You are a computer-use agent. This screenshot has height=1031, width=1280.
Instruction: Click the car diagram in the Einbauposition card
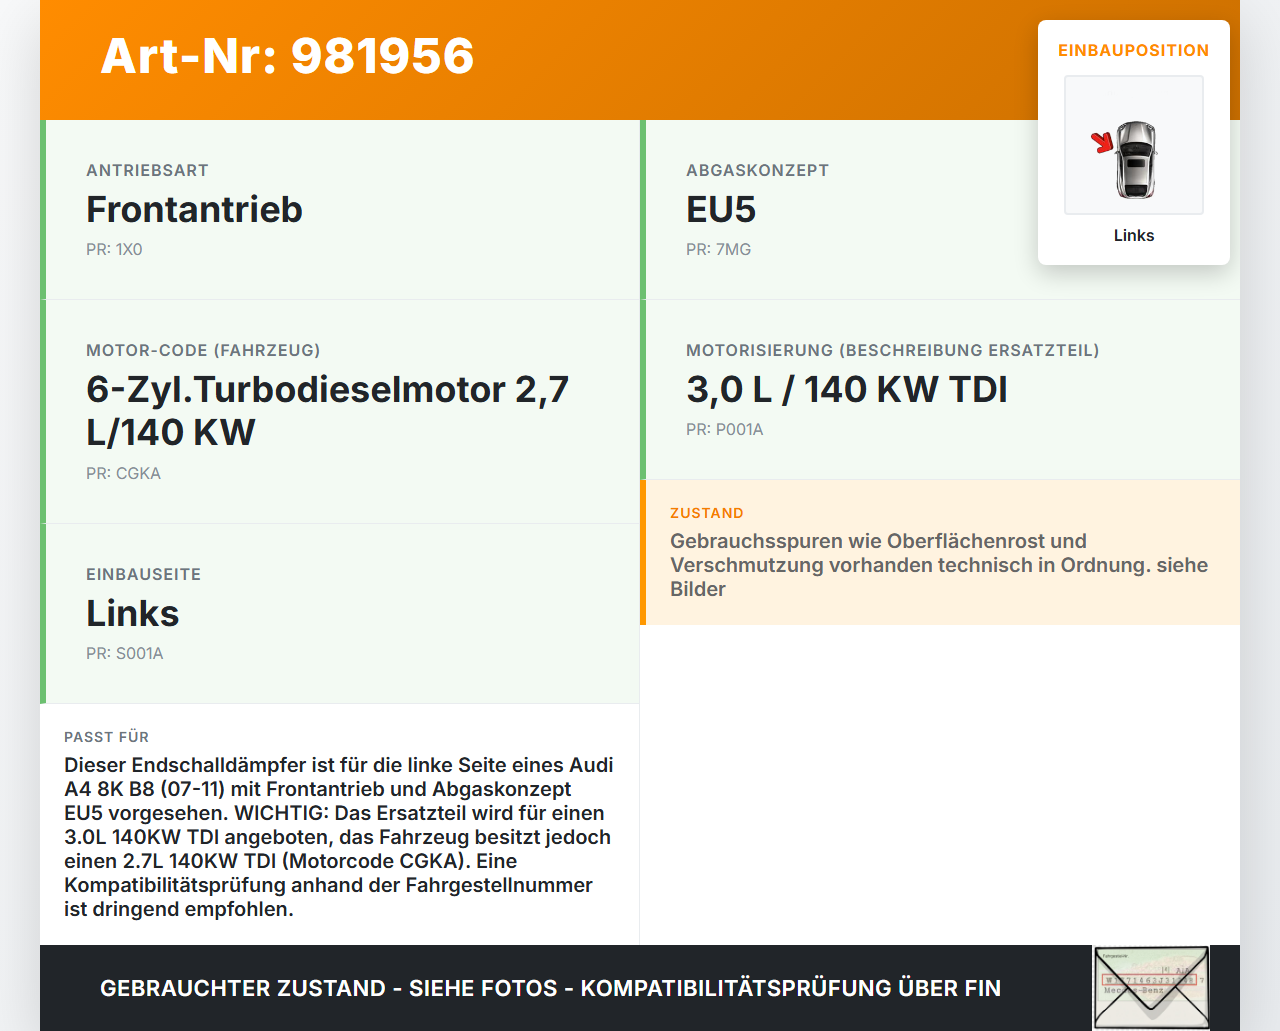pyautogui.click(x=1133, y=145)
